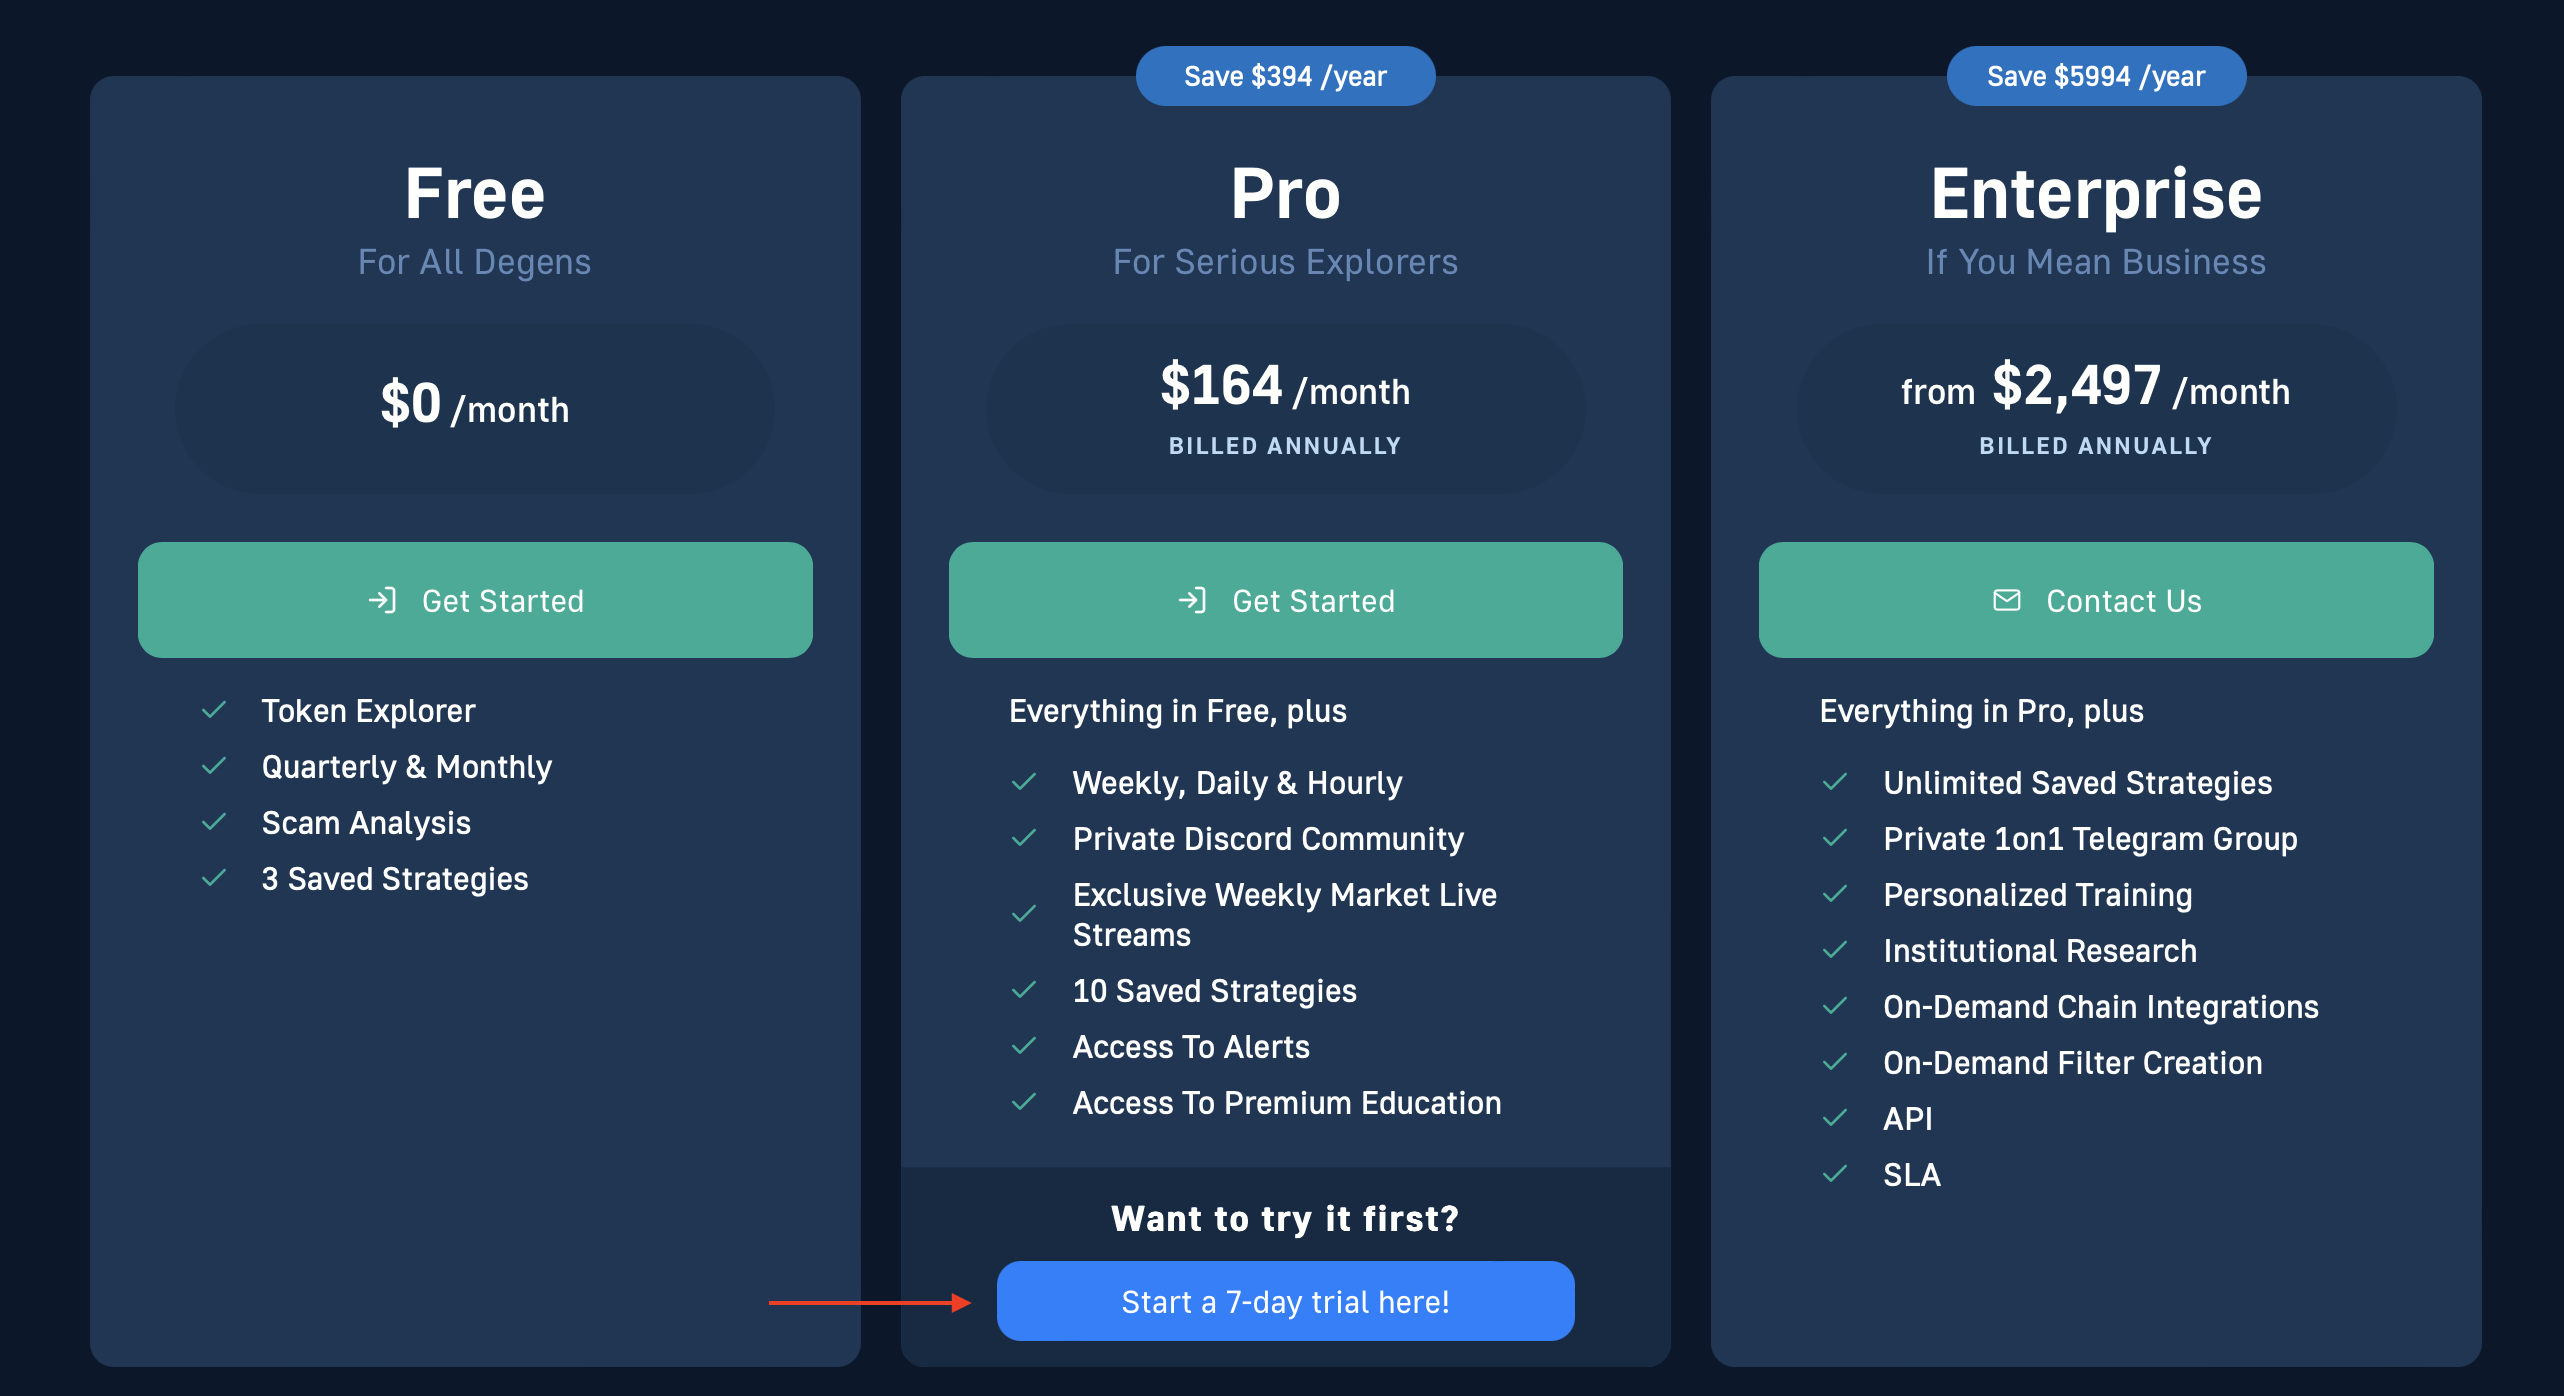Click the checkmark next to Scam Analysis

coord(214,823)
